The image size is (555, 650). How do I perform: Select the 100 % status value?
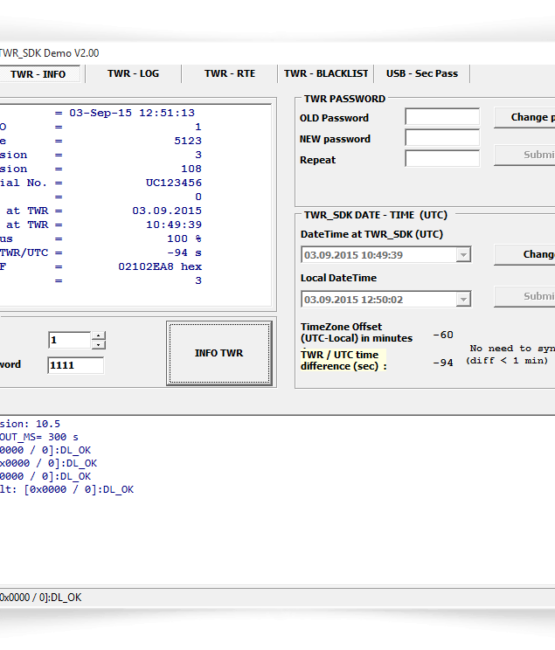point(184,239)
